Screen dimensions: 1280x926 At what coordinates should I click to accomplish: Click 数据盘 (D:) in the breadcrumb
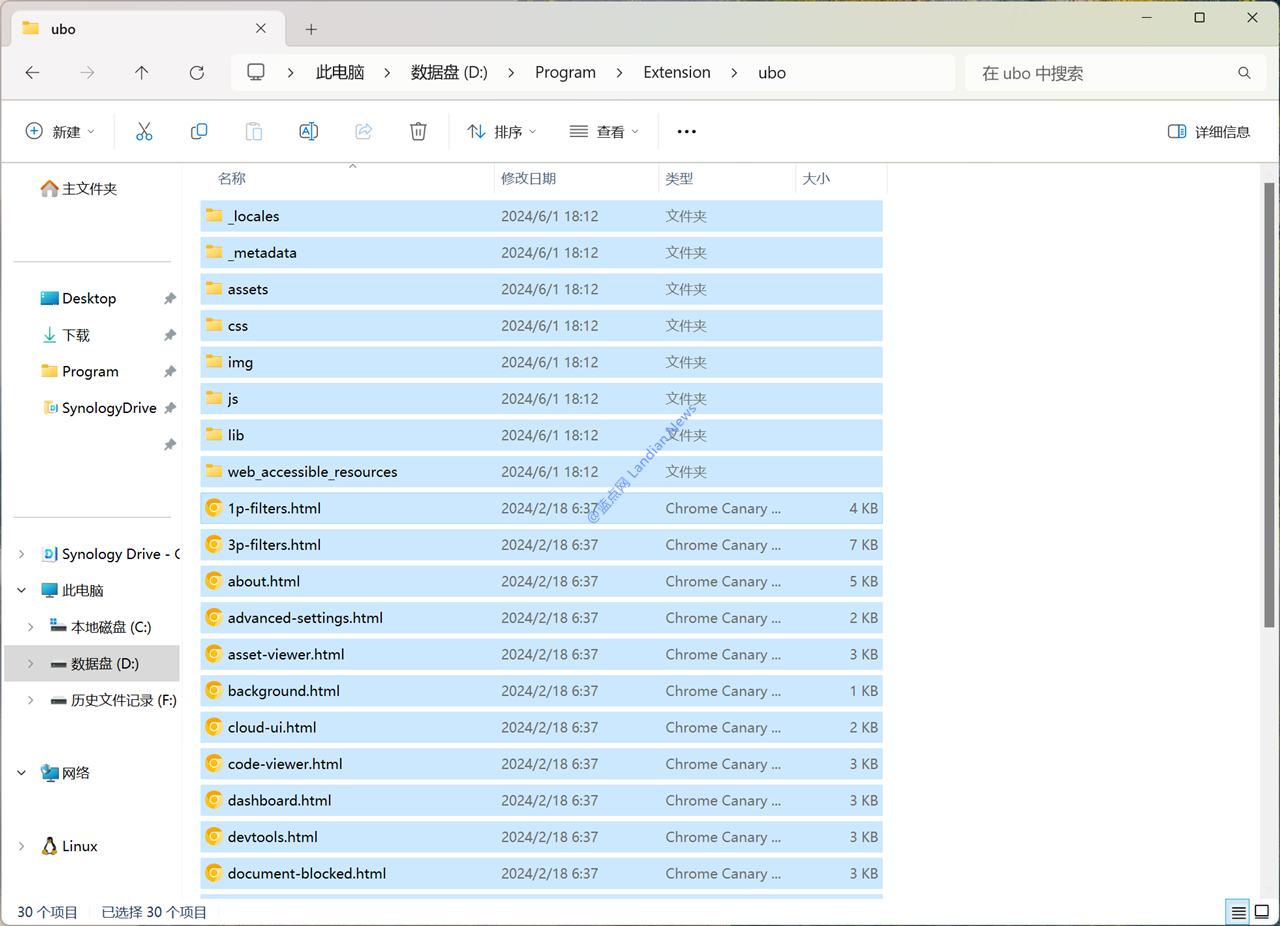[x=449, y=73]
